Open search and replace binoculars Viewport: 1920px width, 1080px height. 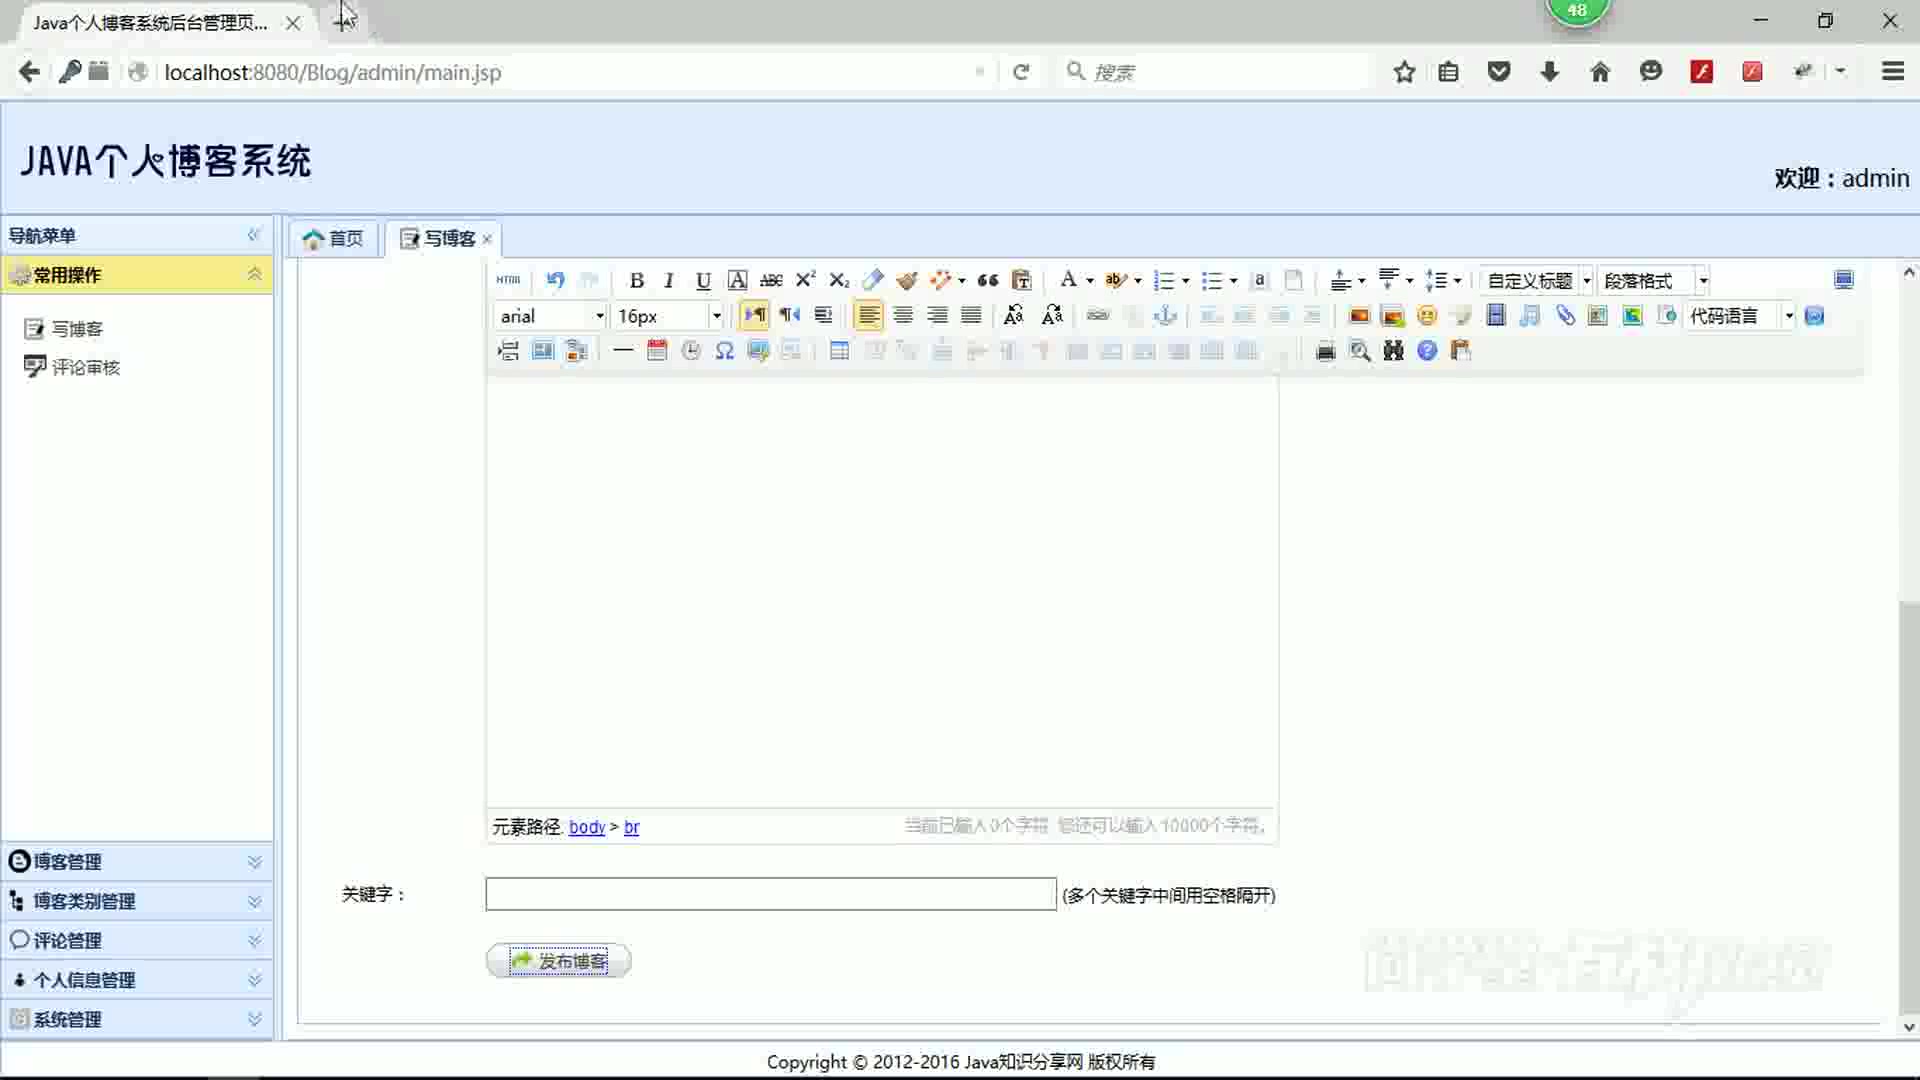click(1394, 351)
